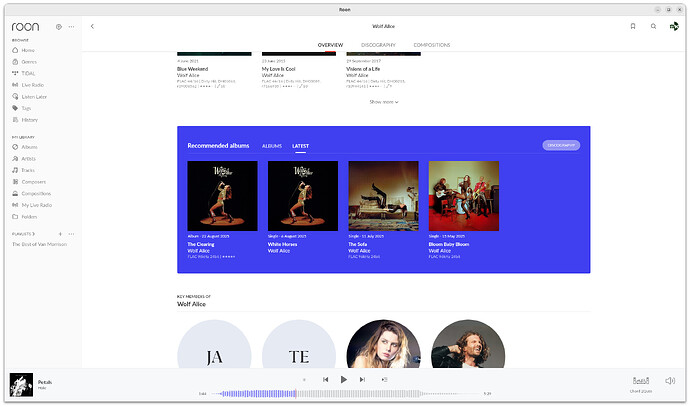
Task: Click Bloom Baby Bloom cover art
Action: [464, 196]
